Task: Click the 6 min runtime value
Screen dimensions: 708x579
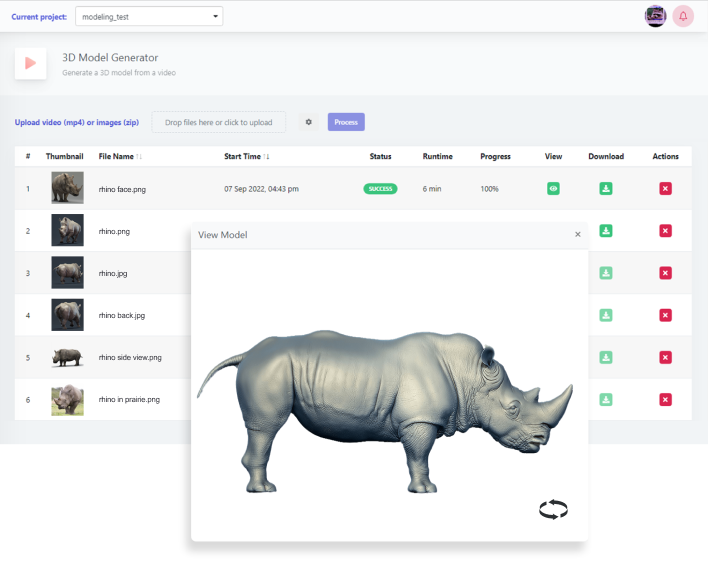Action: 432,189
